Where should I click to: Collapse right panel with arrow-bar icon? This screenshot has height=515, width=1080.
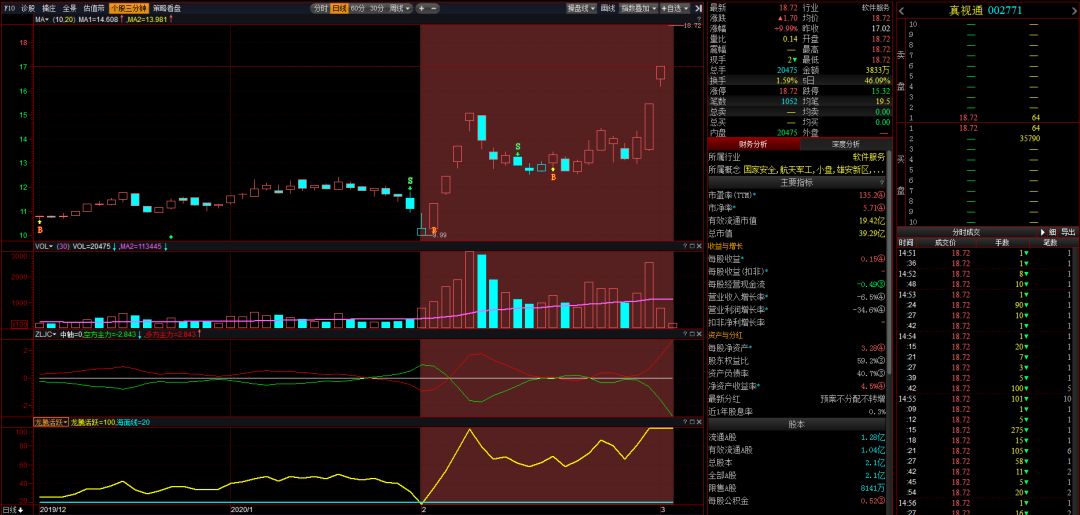point(698,8)
